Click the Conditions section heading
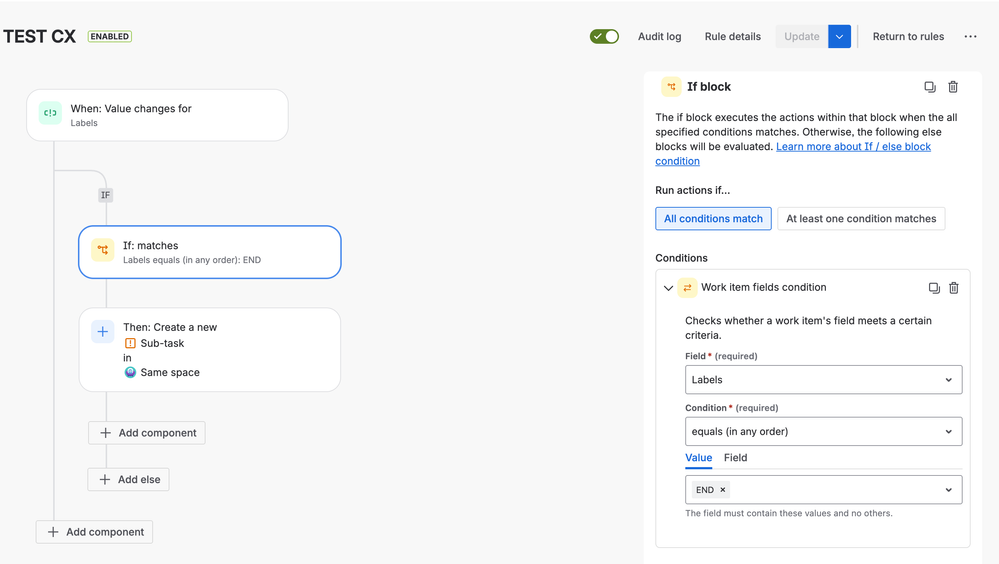999x564 pixels. coord(681,258)
